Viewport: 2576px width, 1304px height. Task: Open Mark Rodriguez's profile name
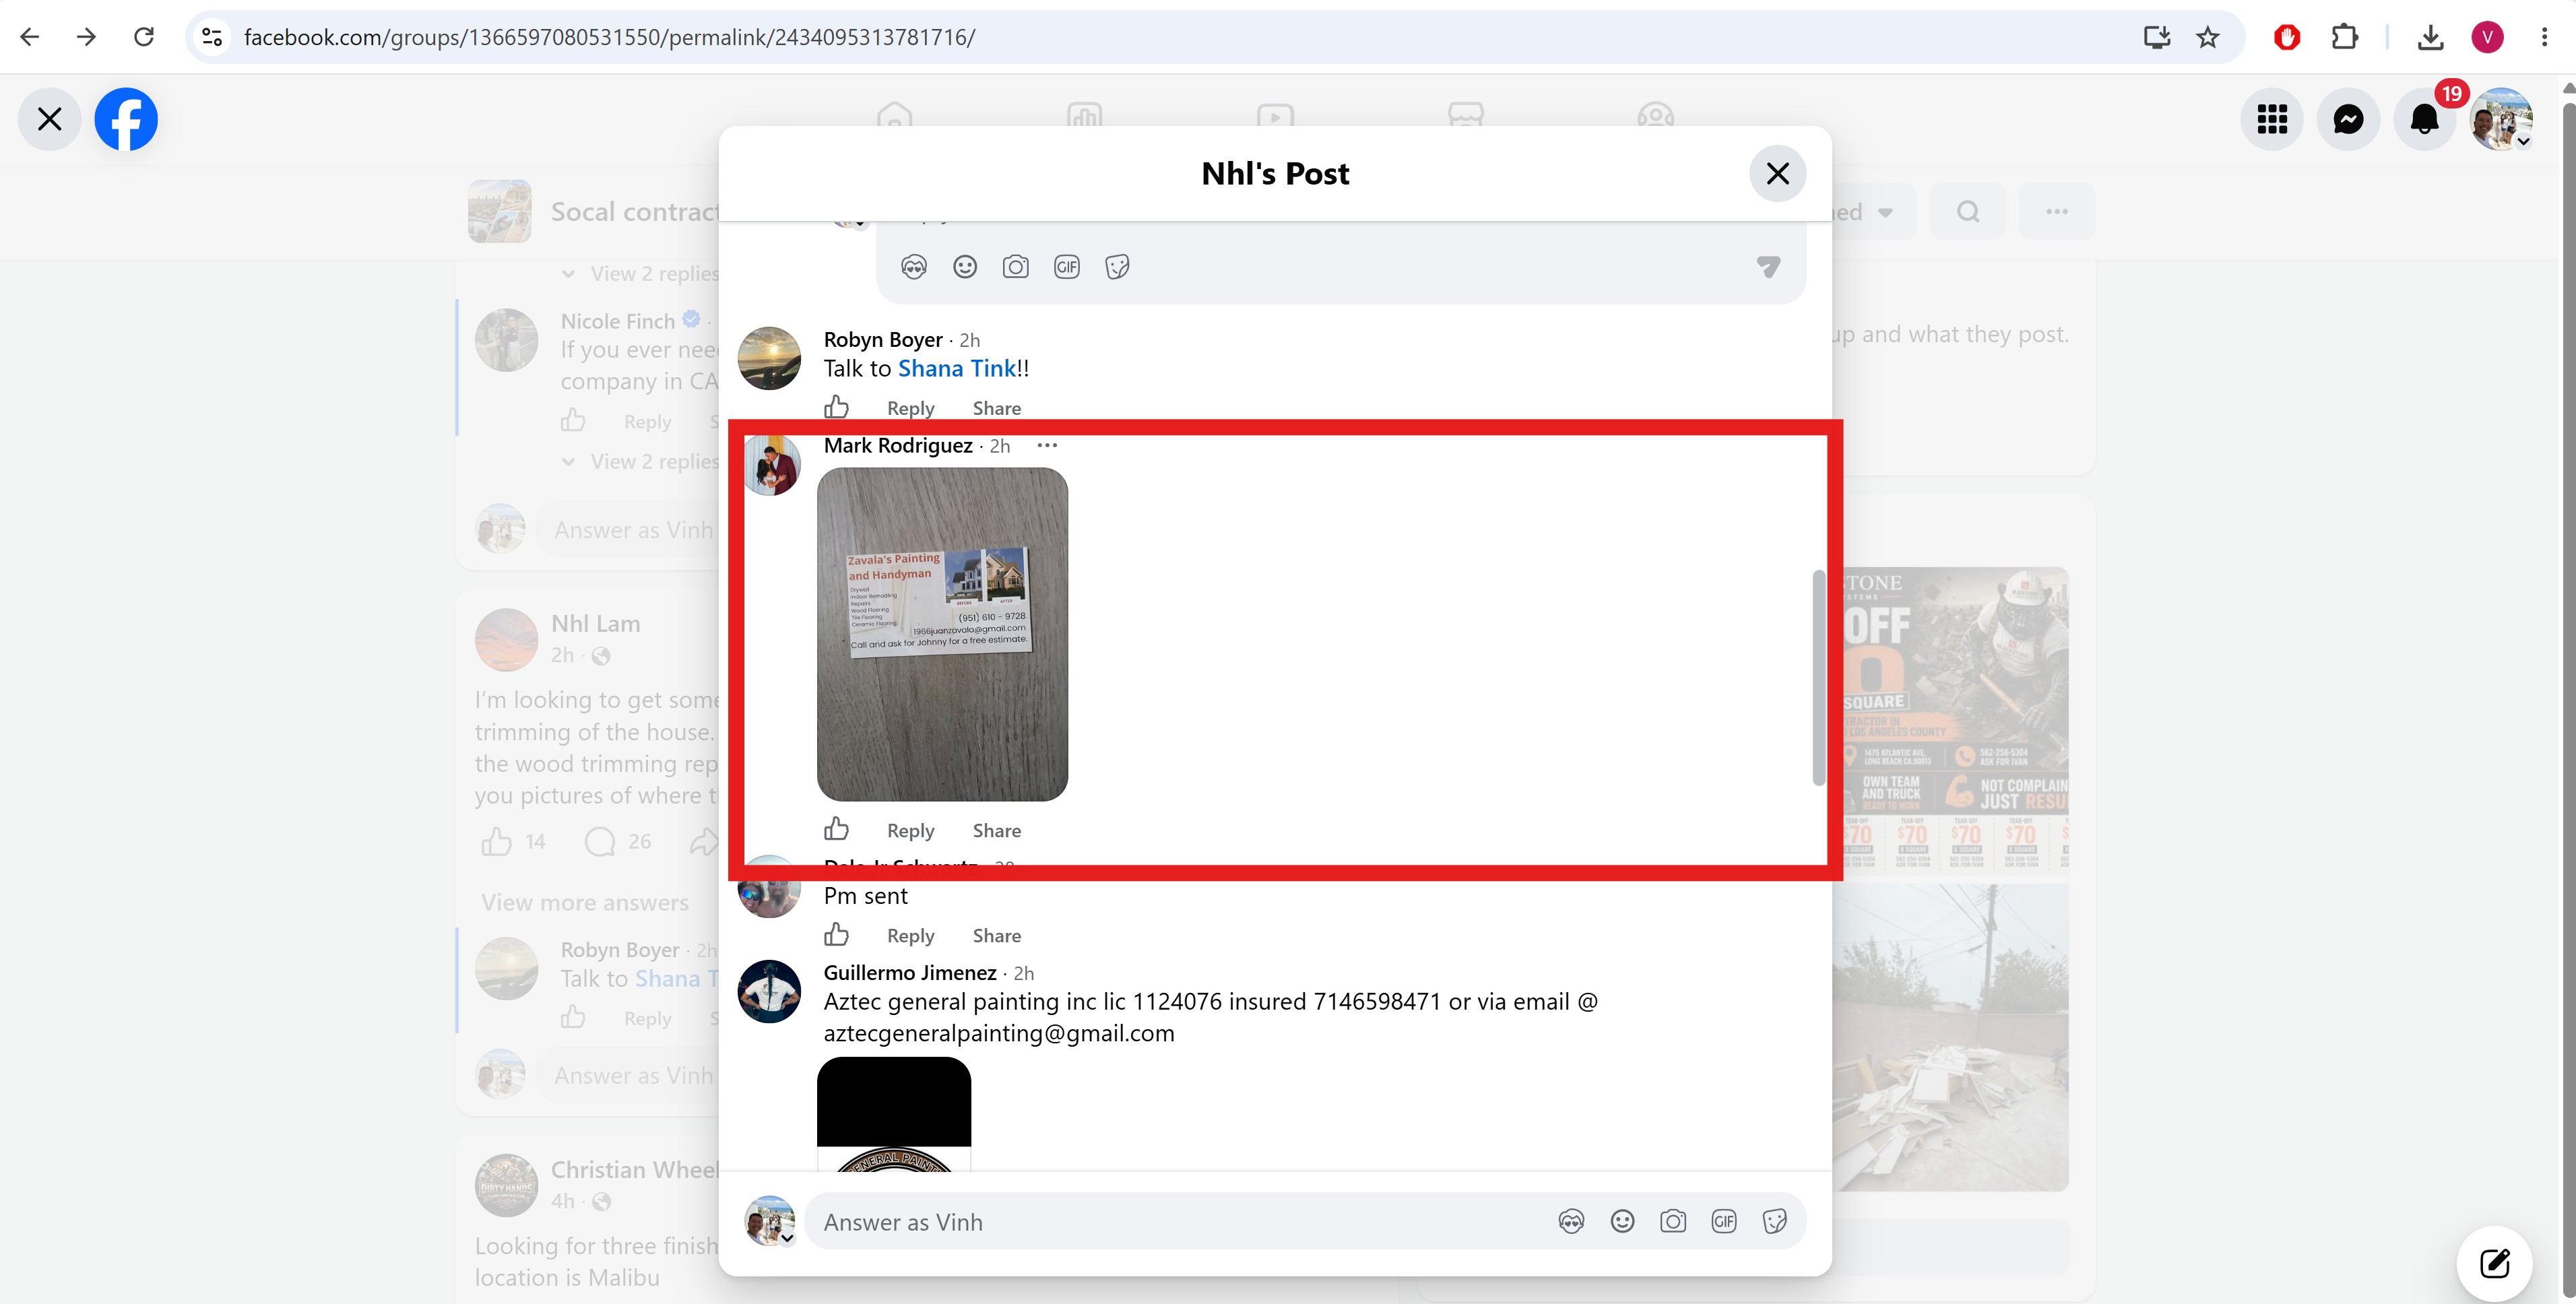coord(897,445)
